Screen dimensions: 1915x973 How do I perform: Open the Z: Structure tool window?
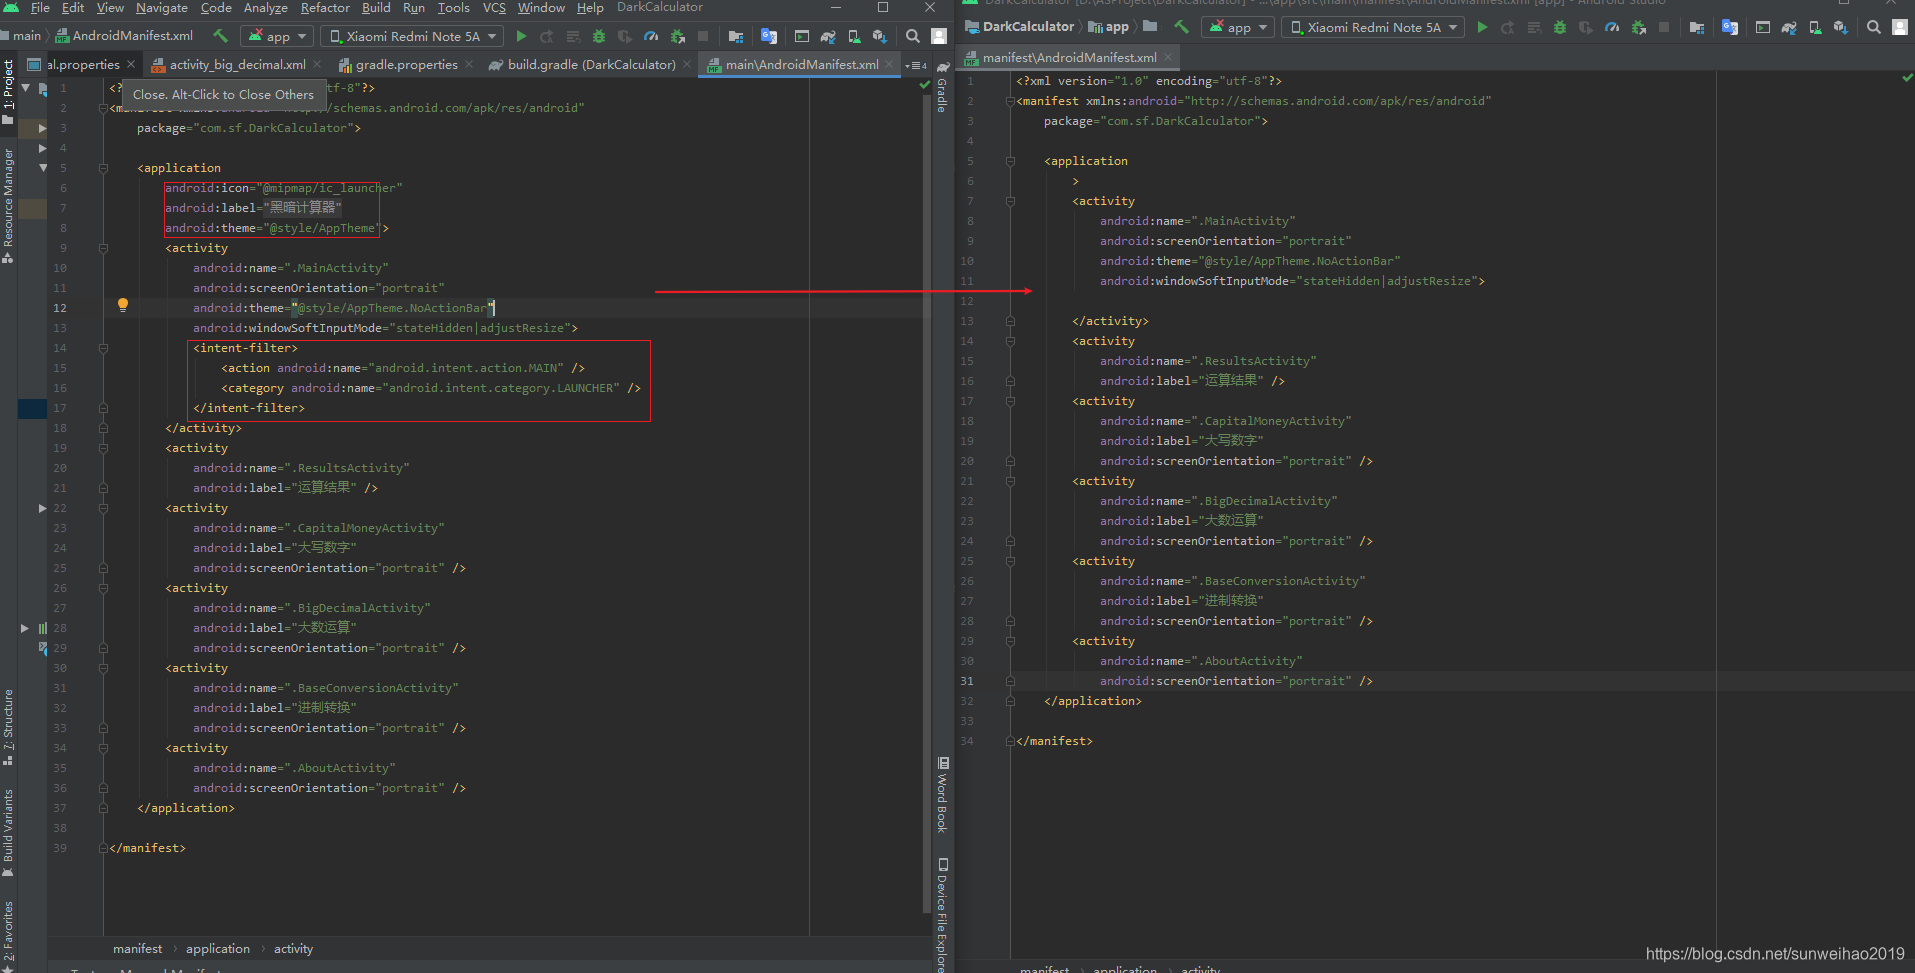pyautogui.click(x=8, y=727)
